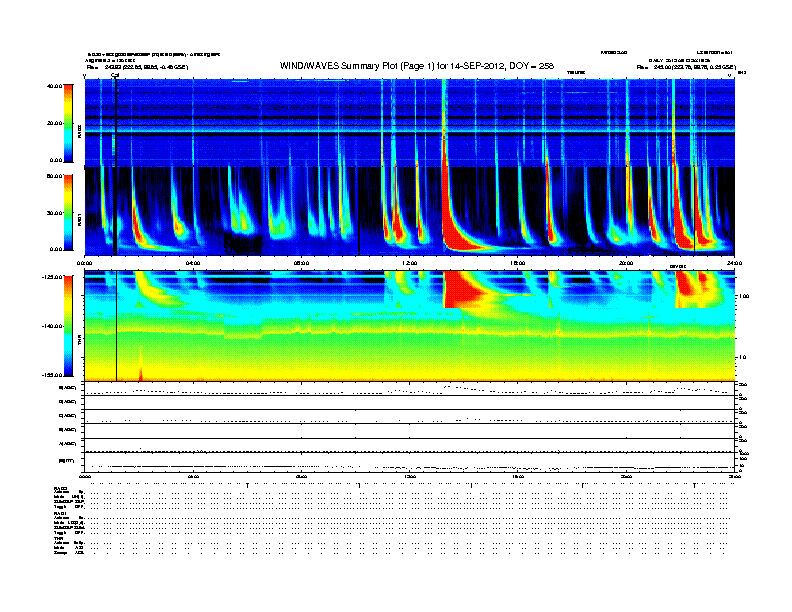
Task: Click the TNR intensity color bar
Action: tap(68, 326)
